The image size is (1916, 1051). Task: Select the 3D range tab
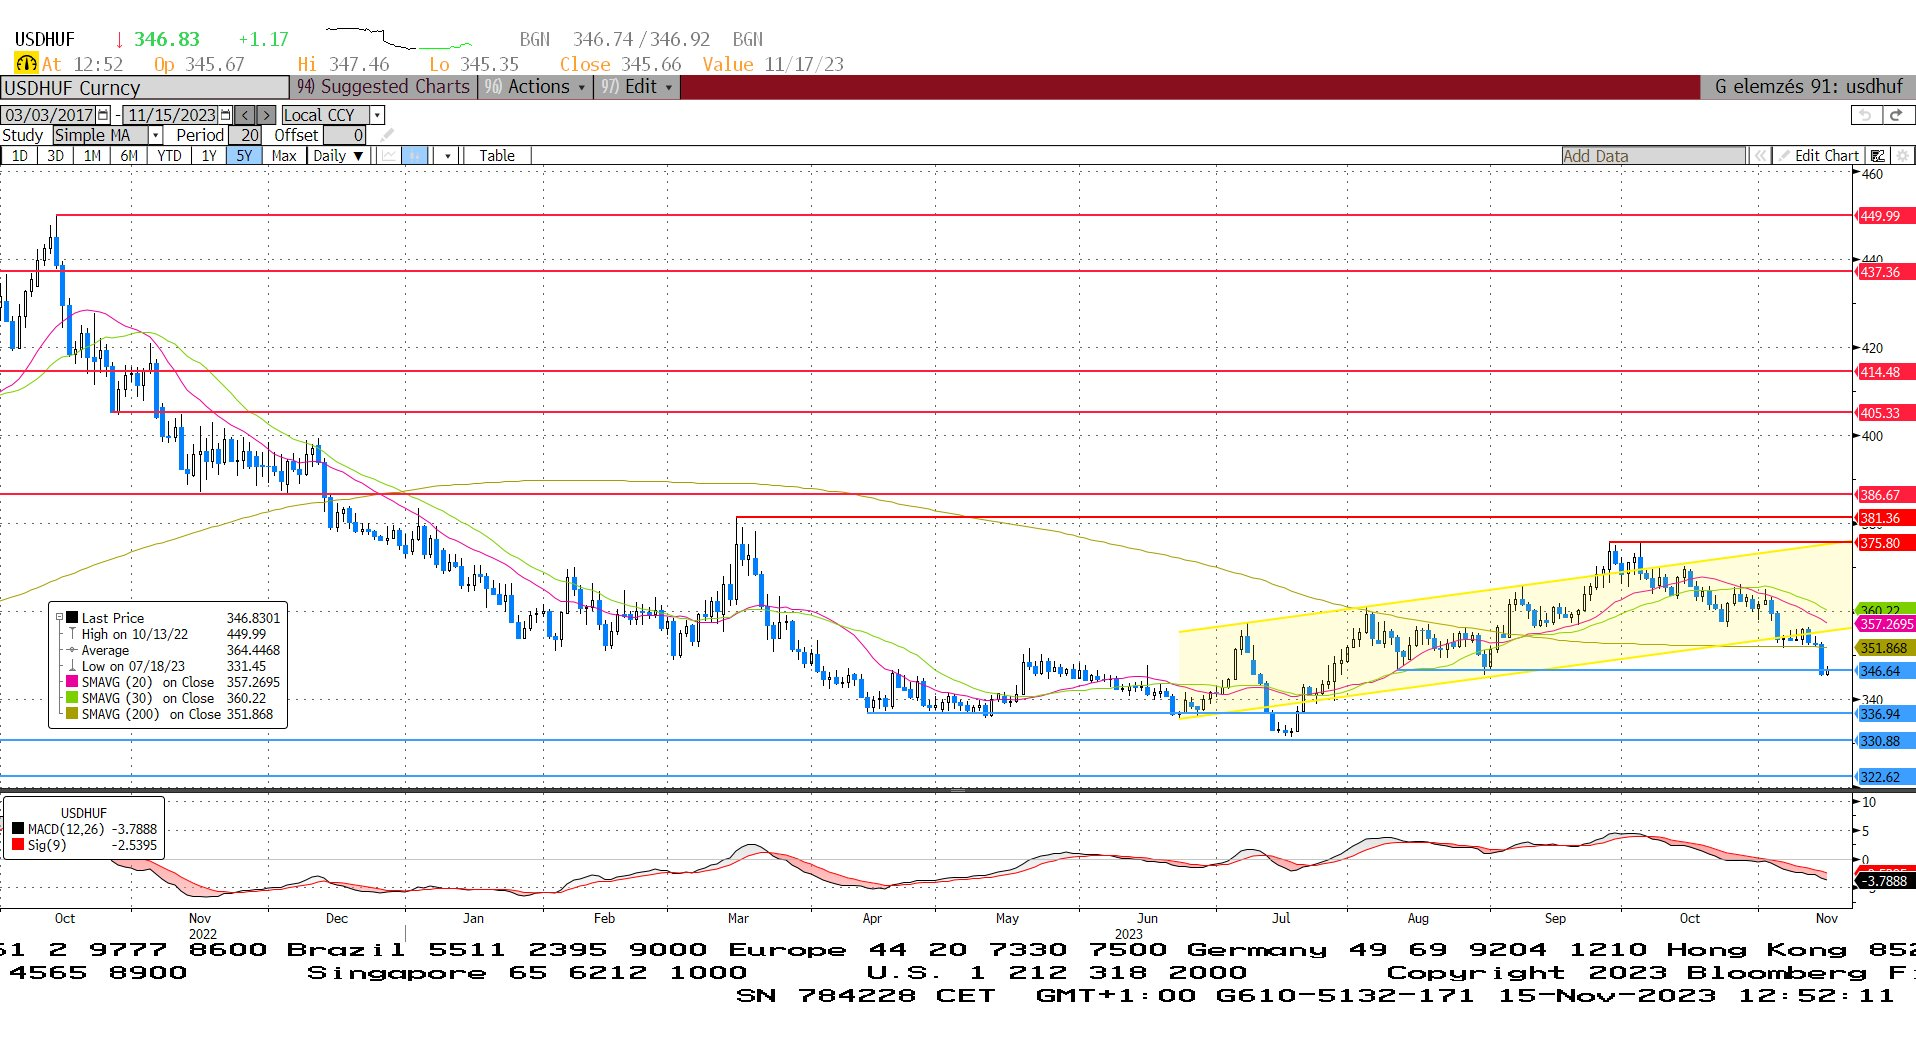[55, 156]
